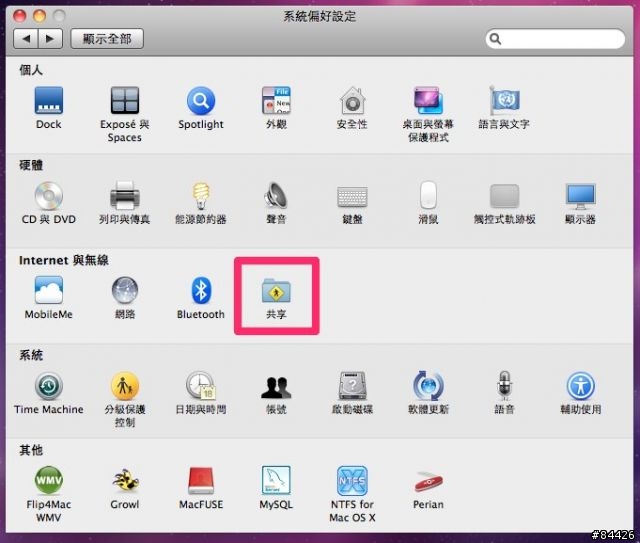Focus the search field in toolbar
Image resolution: width=640 pixels, height=543 pixels.
pyautogui.click(x=555, y=39)
